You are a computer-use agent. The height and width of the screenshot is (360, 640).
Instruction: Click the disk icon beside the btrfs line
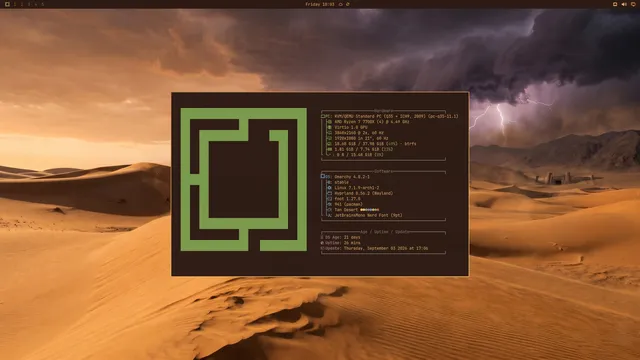[329, 144]
